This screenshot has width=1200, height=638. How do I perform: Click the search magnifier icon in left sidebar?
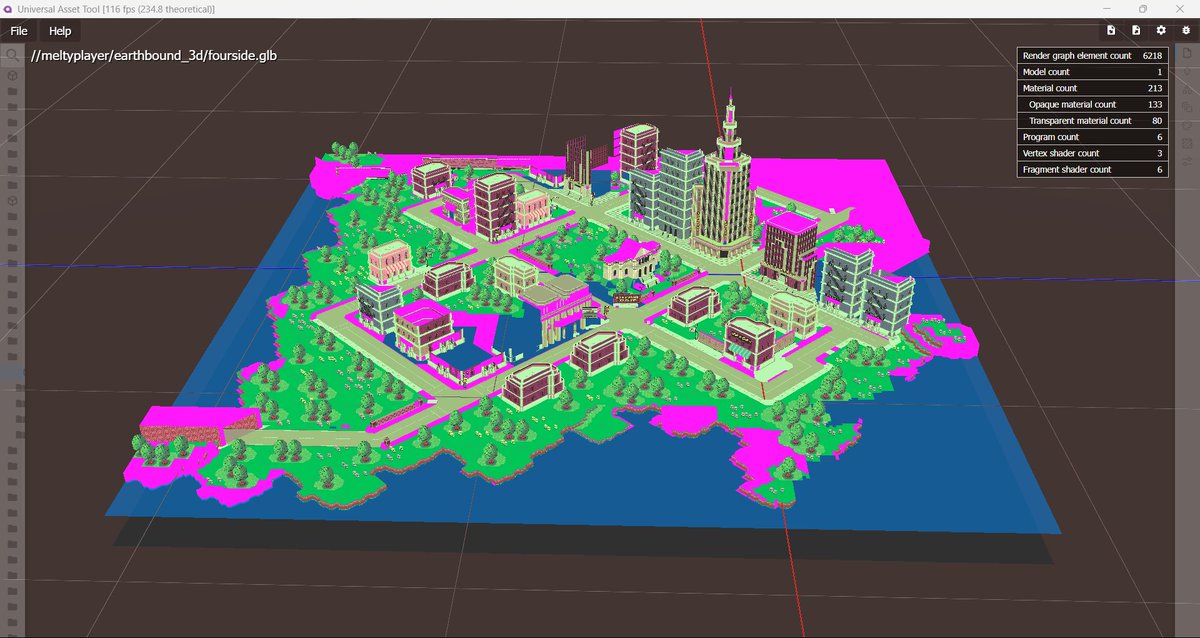tap(12, 54)
